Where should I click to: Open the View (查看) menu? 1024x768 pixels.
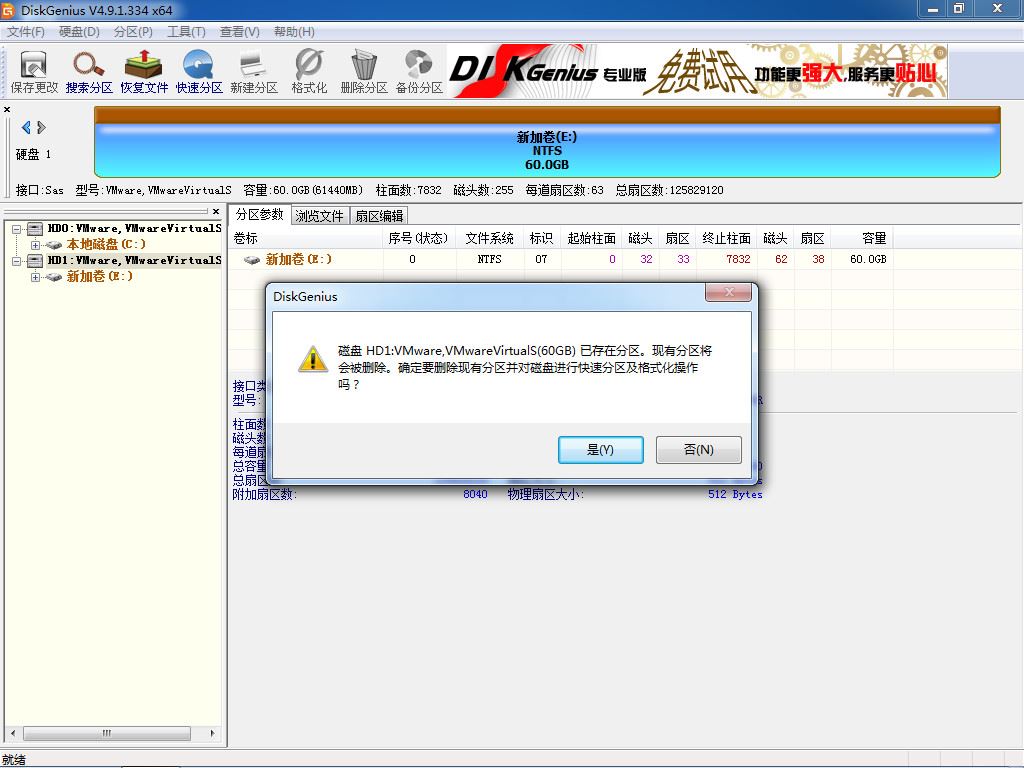[x=239, y=31]
